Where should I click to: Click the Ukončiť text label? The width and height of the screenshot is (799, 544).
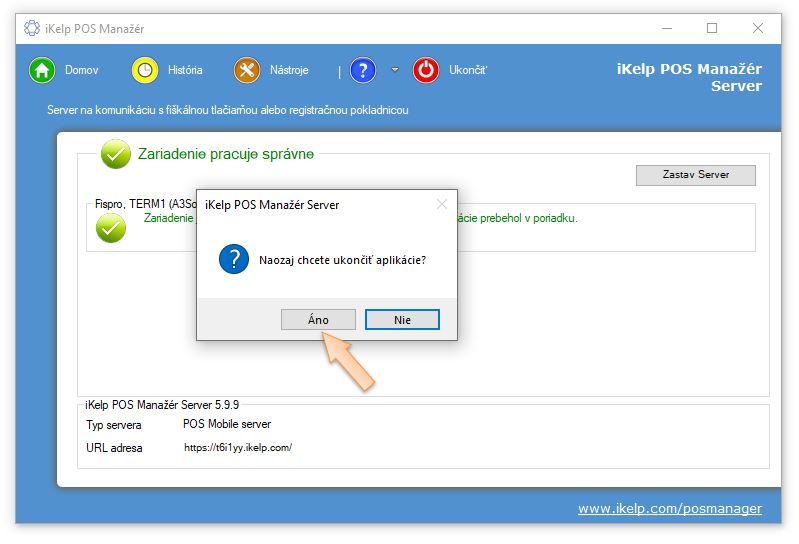tap(468, 70)
